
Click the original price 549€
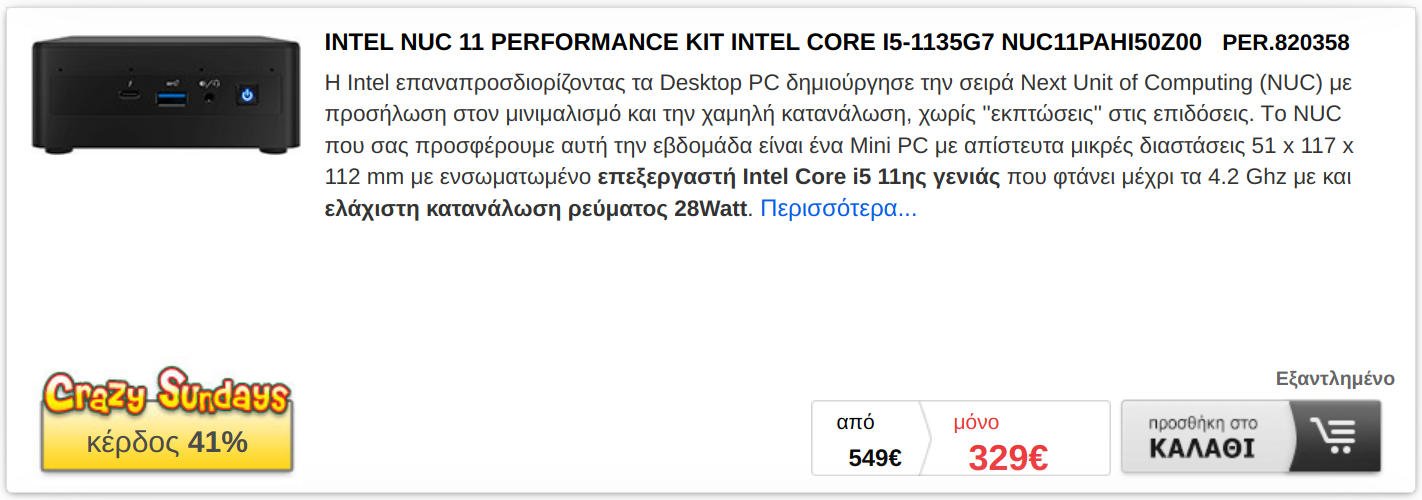point(874,458)
